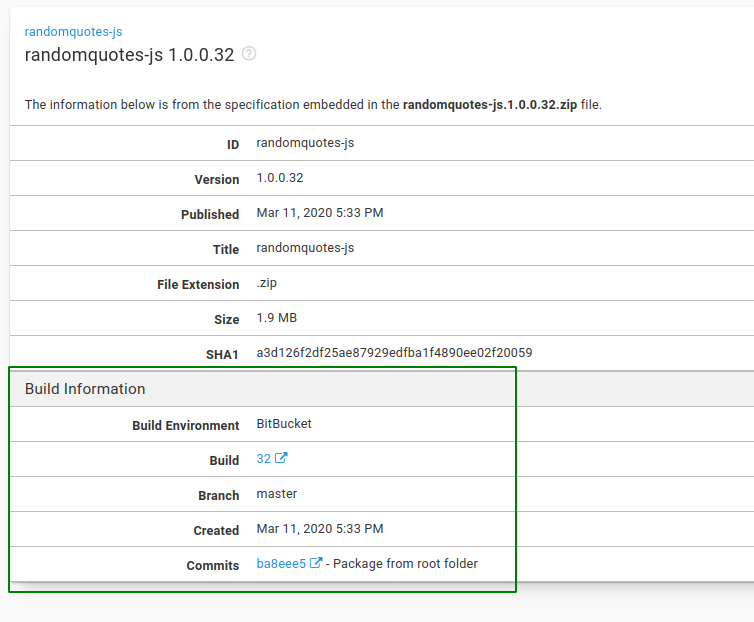Click the .zip file extension value
Image resolution: width=754 pixels, height=622 pixels.
[267, 283]
